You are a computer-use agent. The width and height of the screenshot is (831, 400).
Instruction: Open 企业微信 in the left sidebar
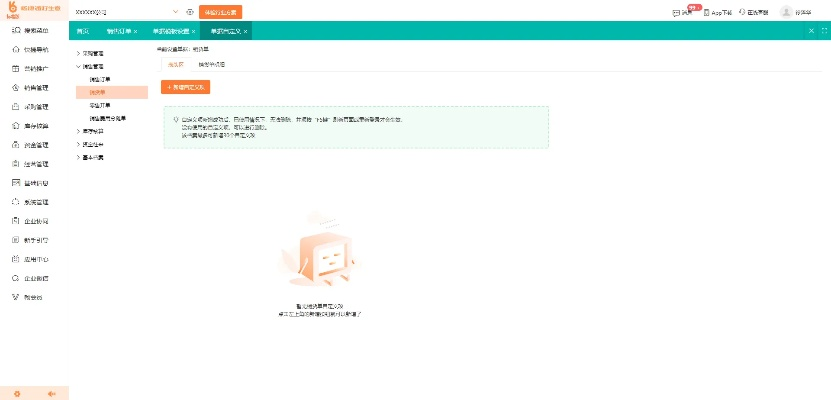tap(34, 277)
